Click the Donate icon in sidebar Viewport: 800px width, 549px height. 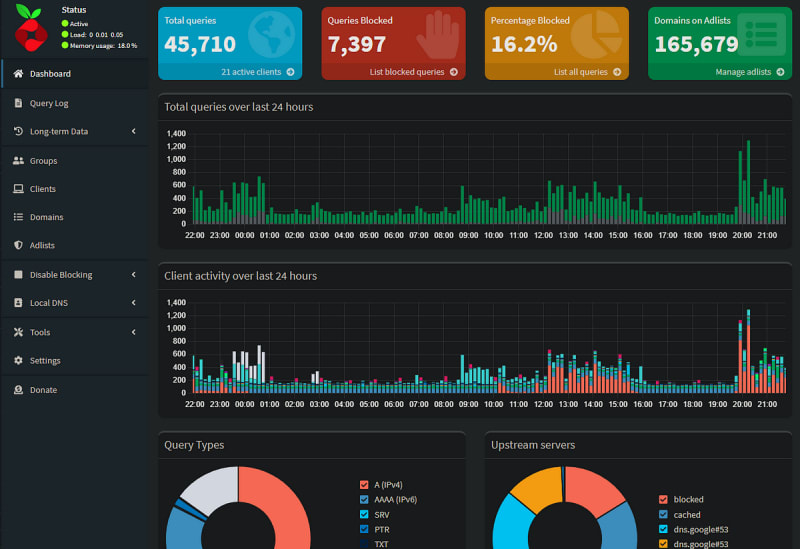19,390
